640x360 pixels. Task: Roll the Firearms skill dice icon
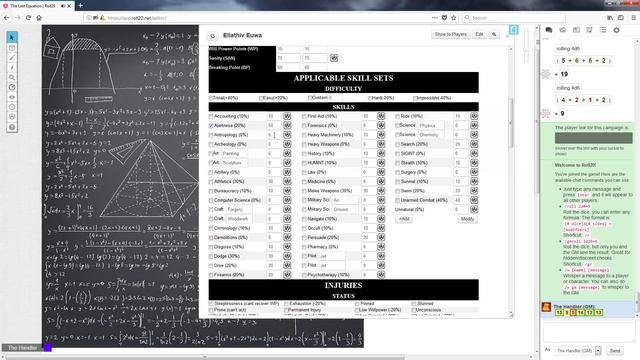click(287, 275)
